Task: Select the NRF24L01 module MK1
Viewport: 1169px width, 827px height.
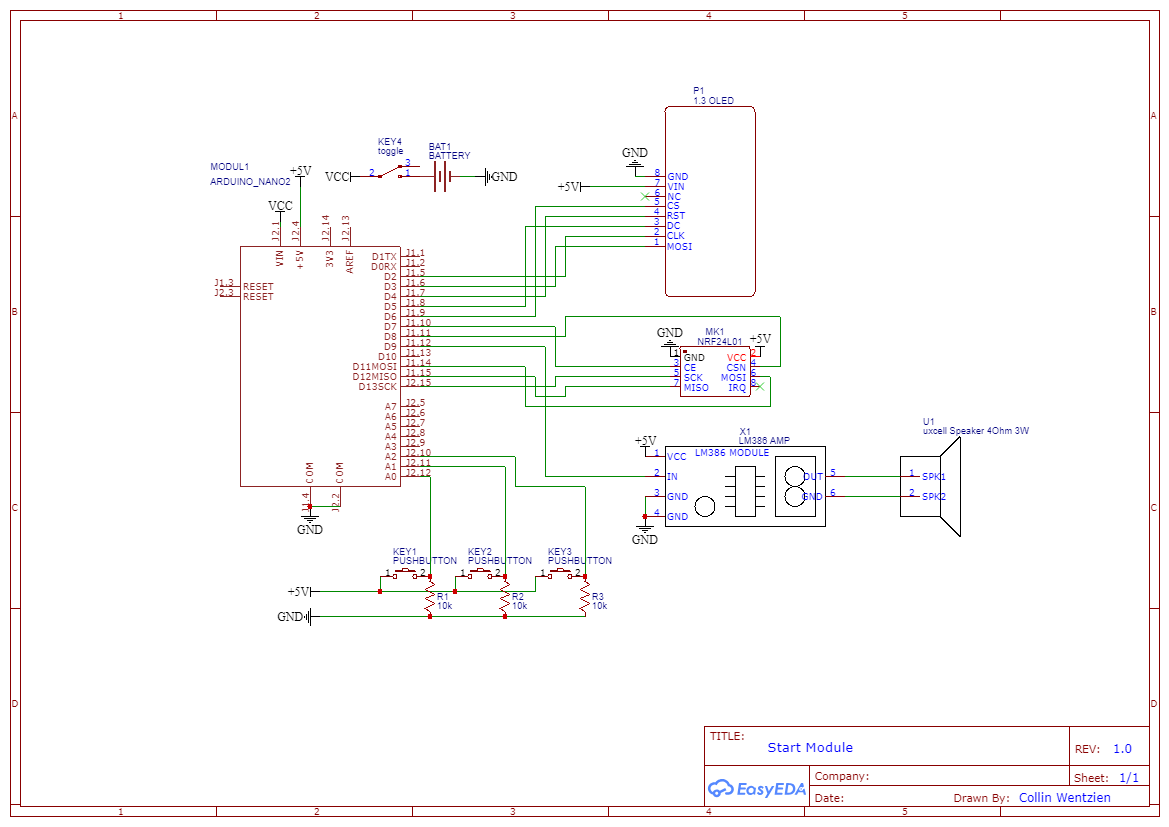Action: 714,371
